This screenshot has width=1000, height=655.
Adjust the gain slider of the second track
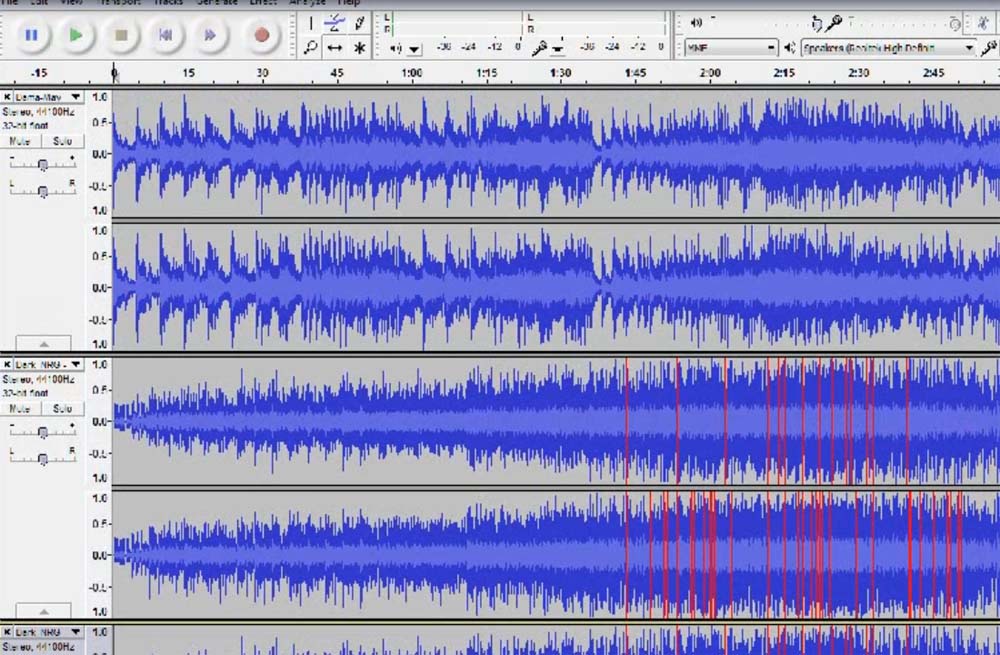click(x=43, y=432)
